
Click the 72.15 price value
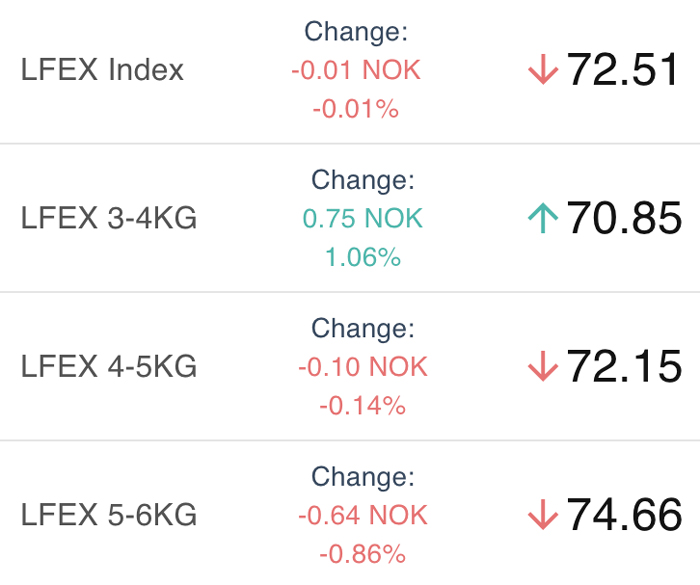[x=624, y=366]
